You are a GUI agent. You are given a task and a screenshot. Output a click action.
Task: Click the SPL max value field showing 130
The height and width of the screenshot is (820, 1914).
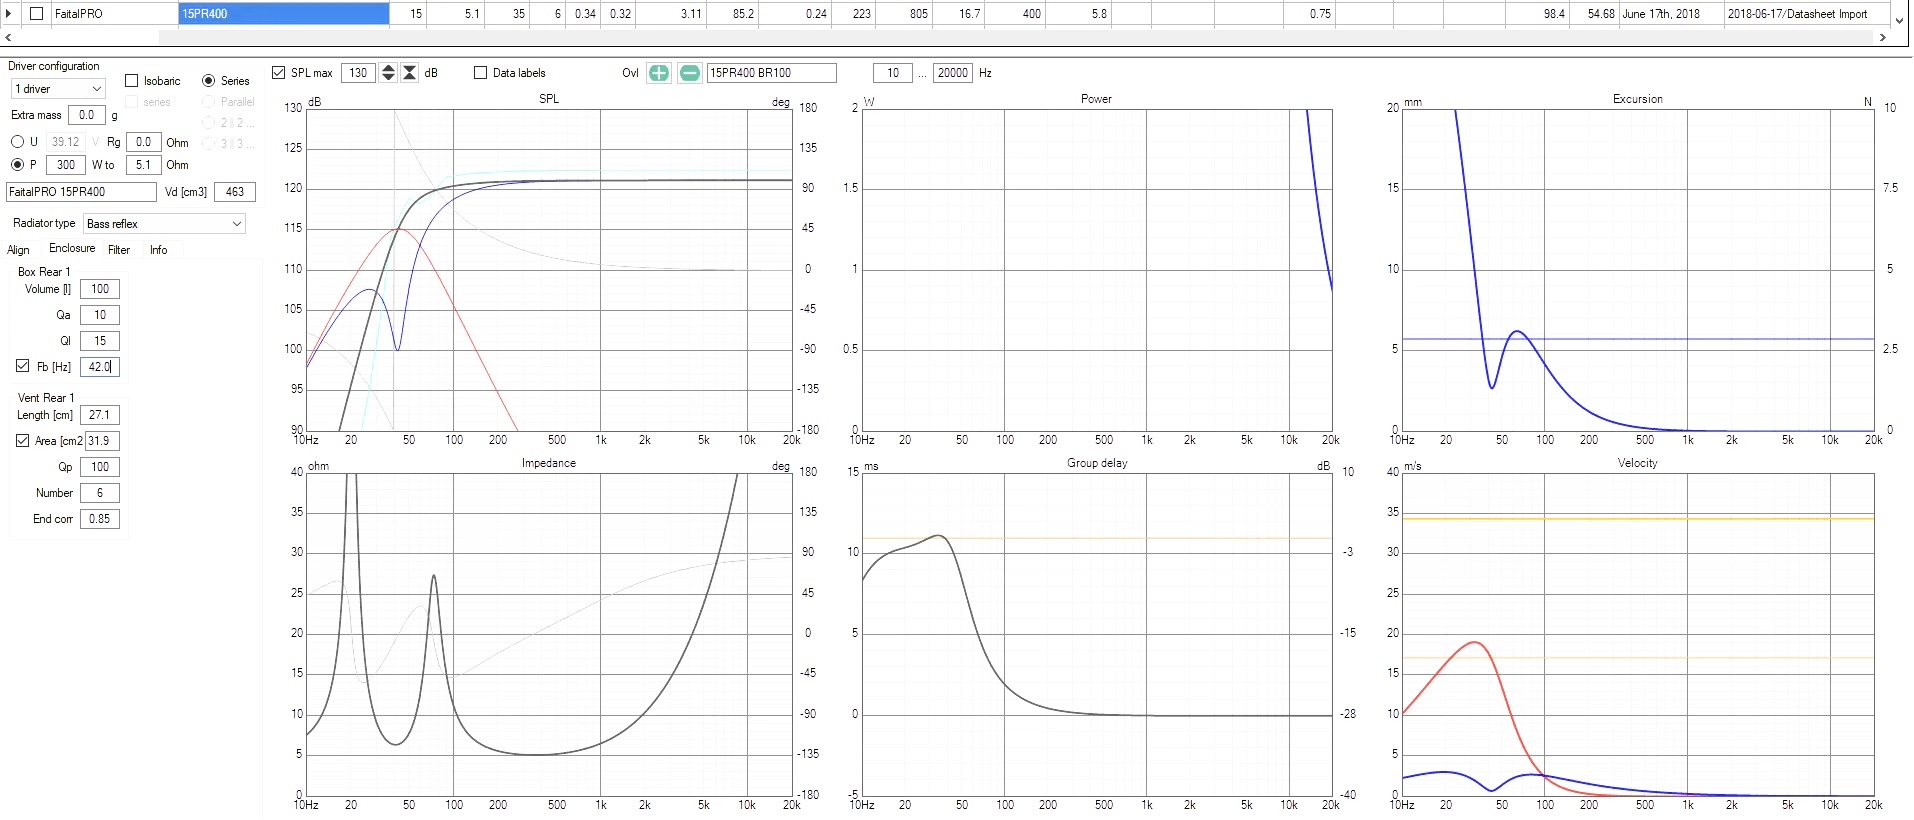pyautogui.click(x=359, y=73)
